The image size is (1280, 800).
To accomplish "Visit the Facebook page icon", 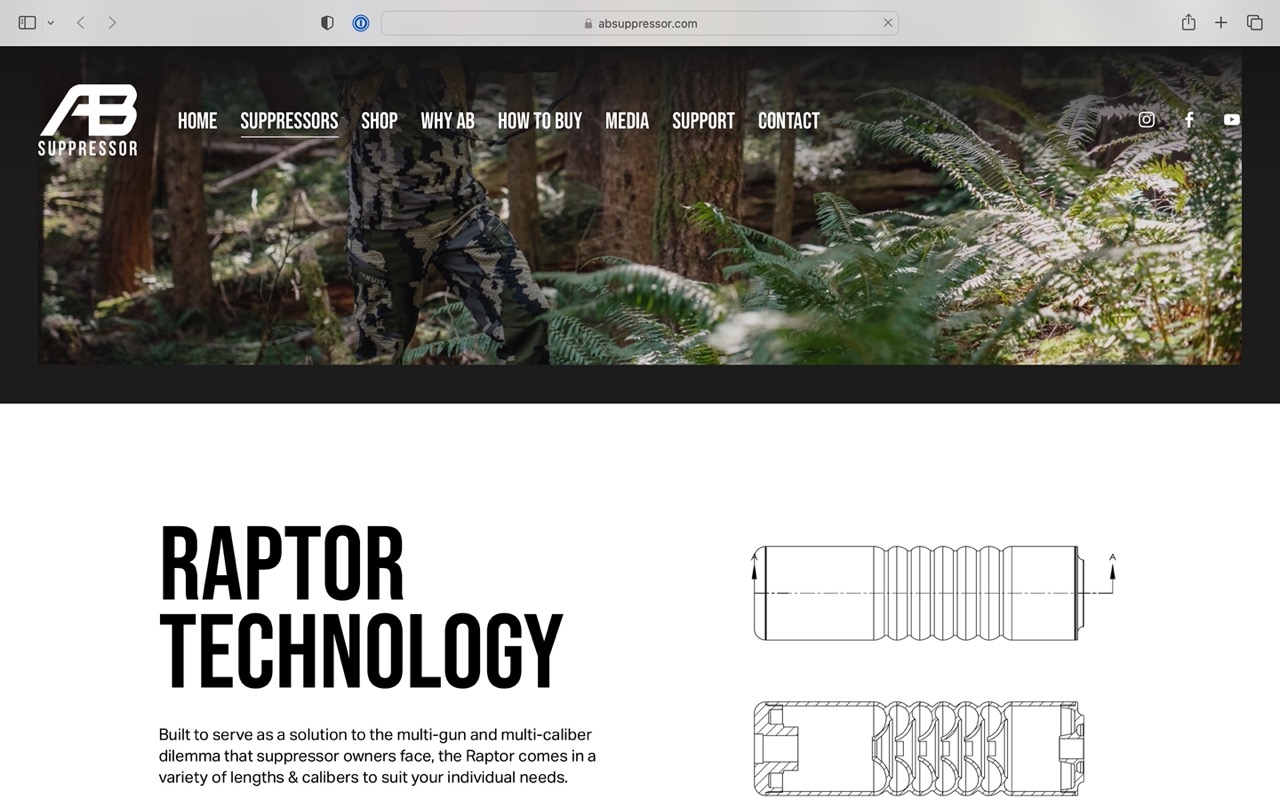I will (x=1189, y=120).
